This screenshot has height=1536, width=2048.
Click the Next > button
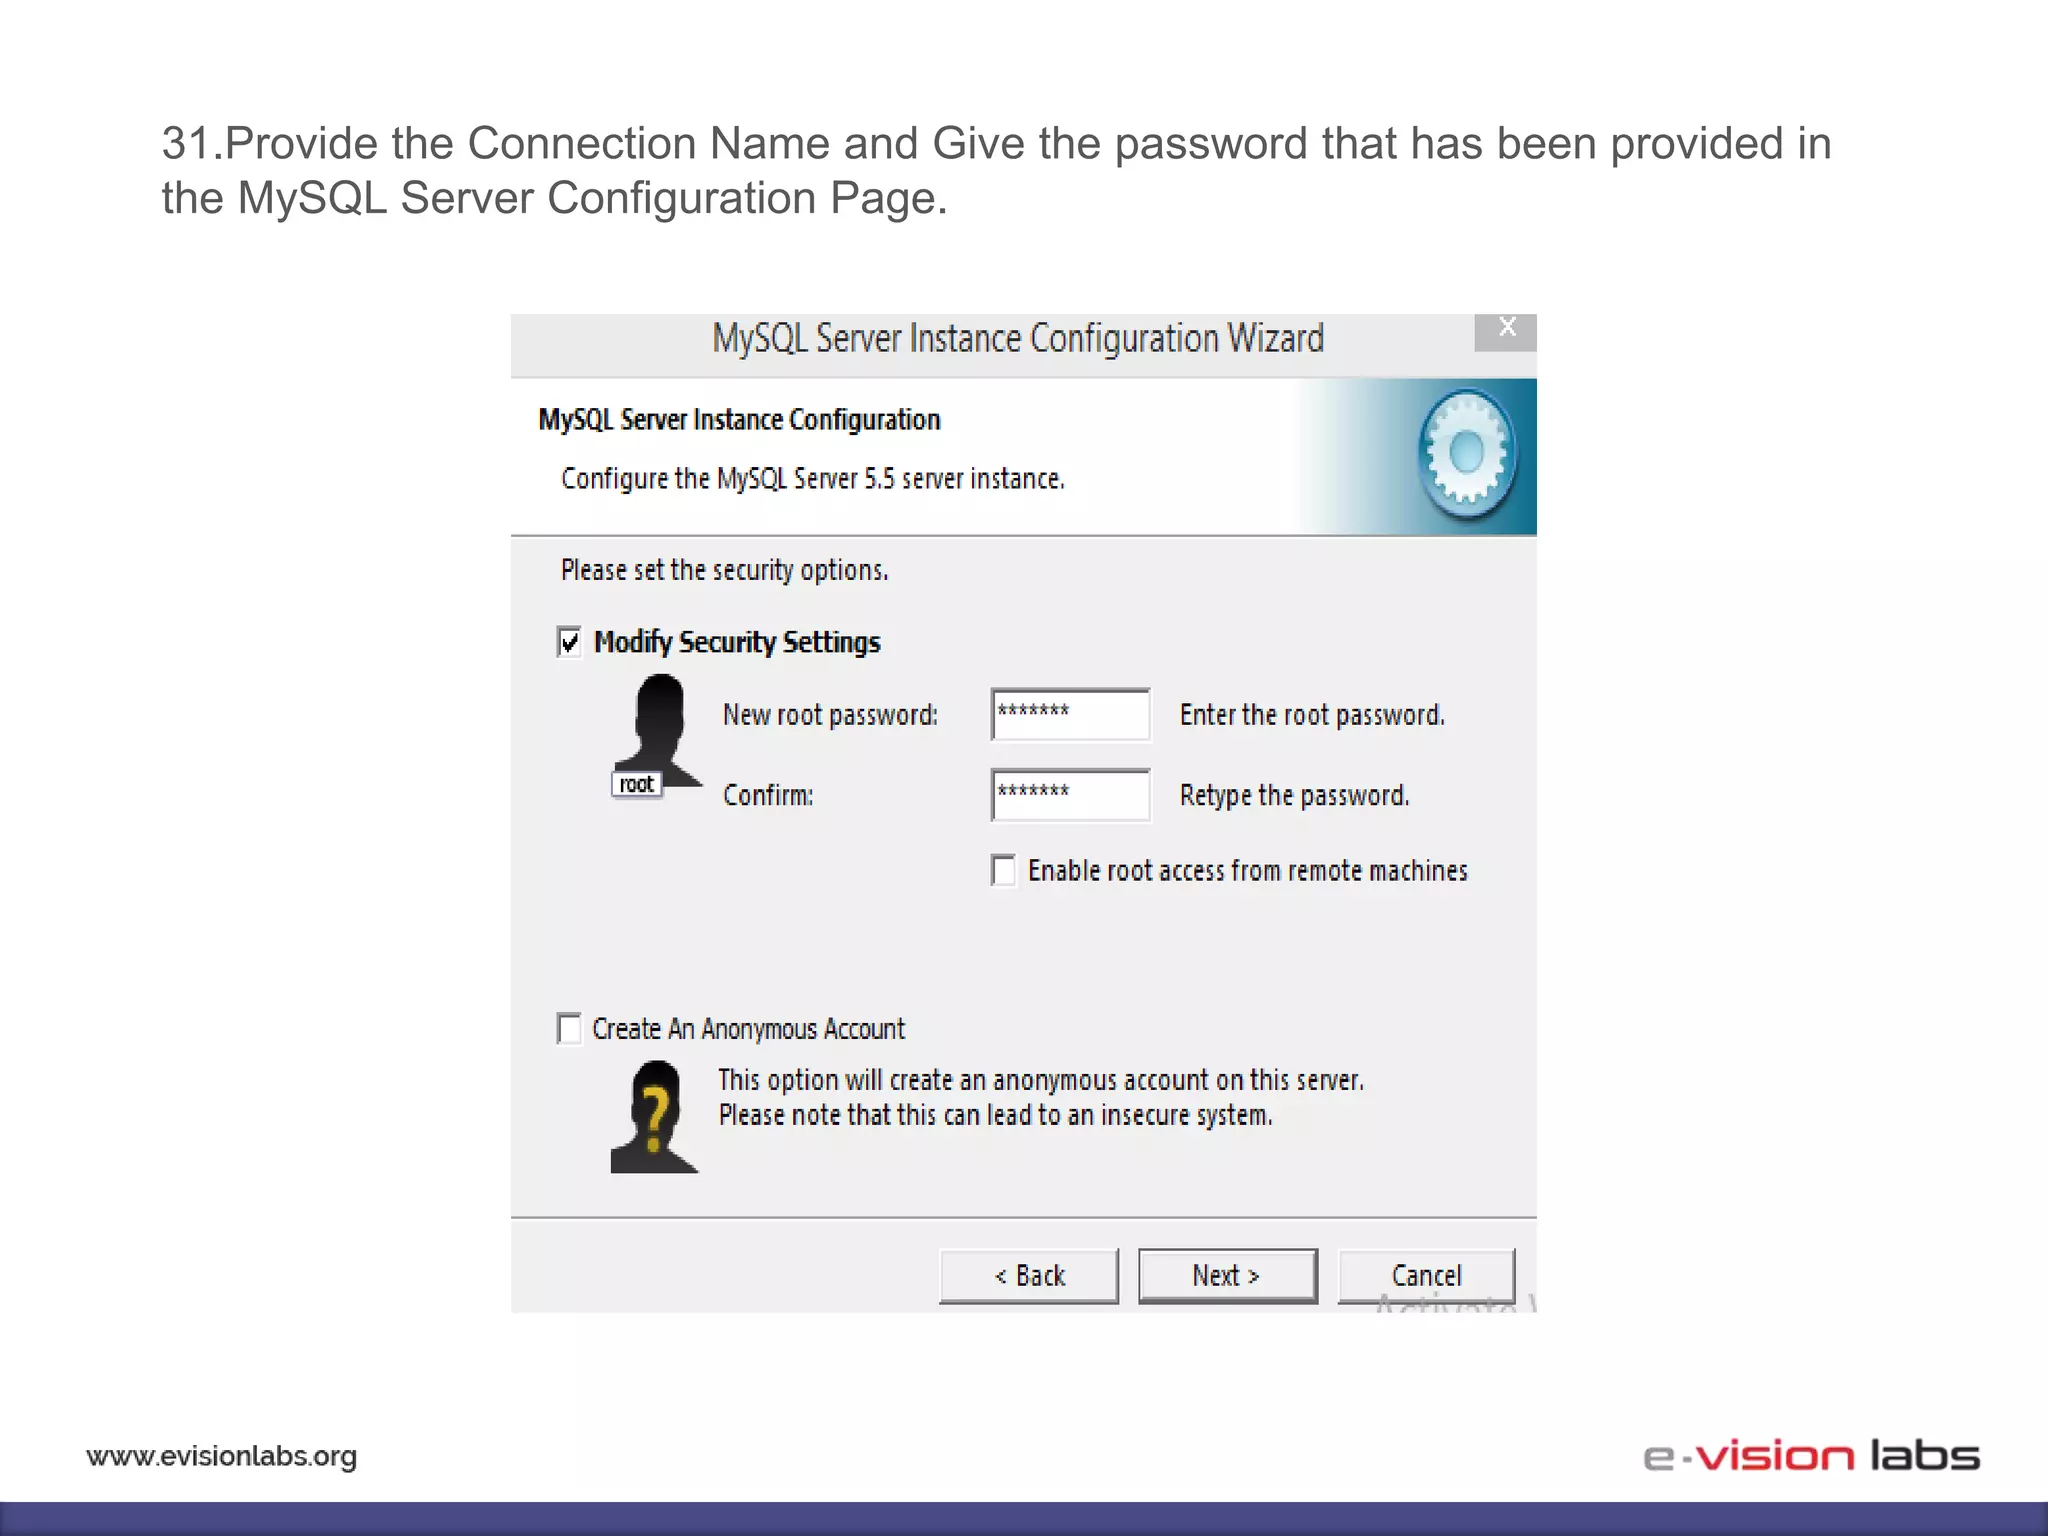(x=1227, y=1275)
